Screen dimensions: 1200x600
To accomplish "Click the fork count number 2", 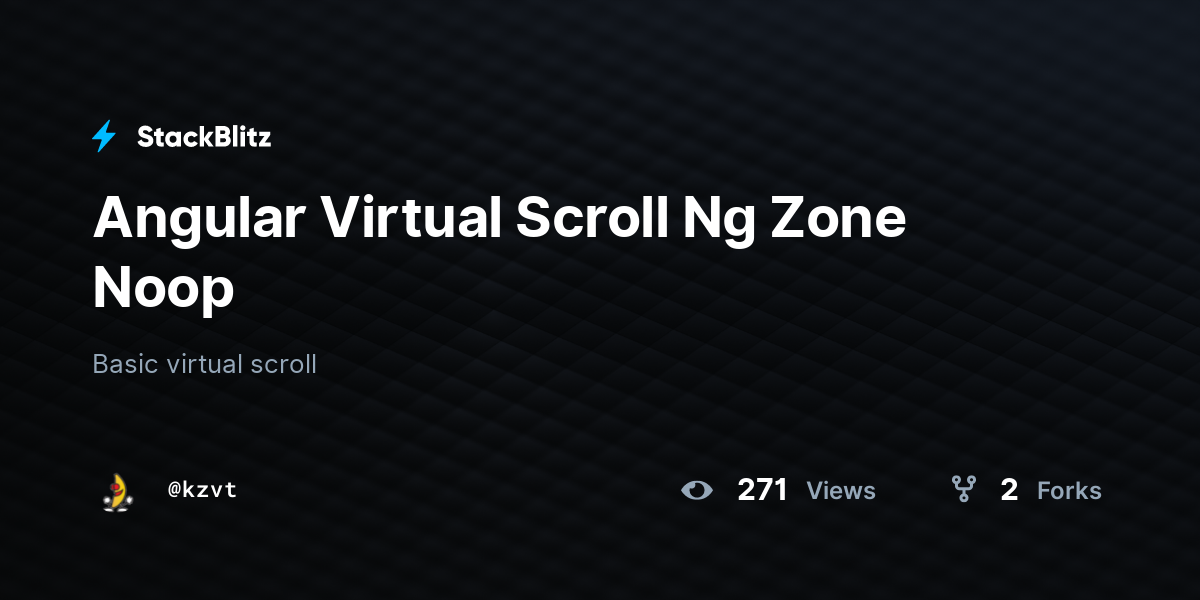I will tap(1009, 490).
